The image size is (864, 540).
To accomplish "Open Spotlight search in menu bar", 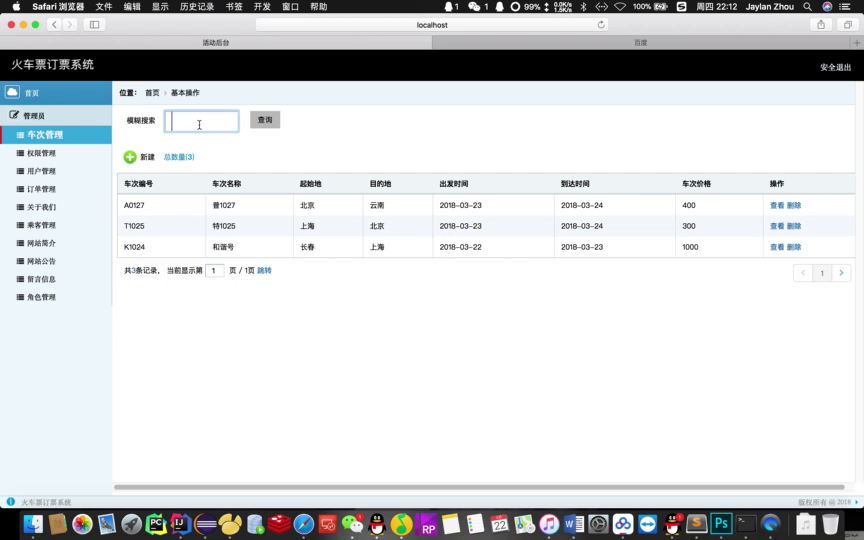I will tap(807, 7).
